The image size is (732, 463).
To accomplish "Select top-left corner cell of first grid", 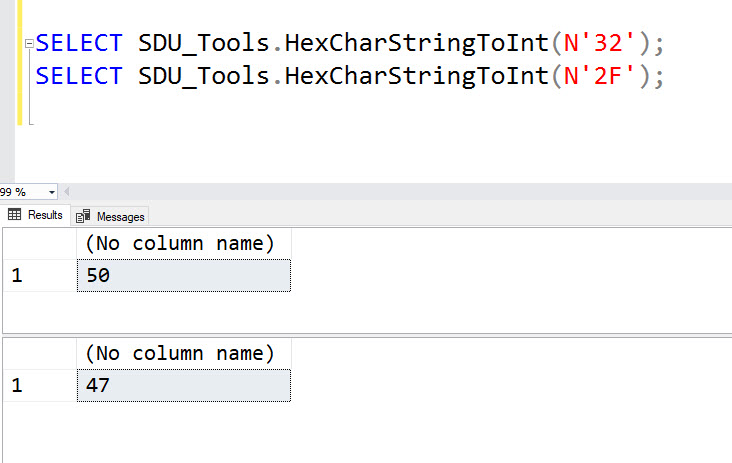I will click(40, 244).
